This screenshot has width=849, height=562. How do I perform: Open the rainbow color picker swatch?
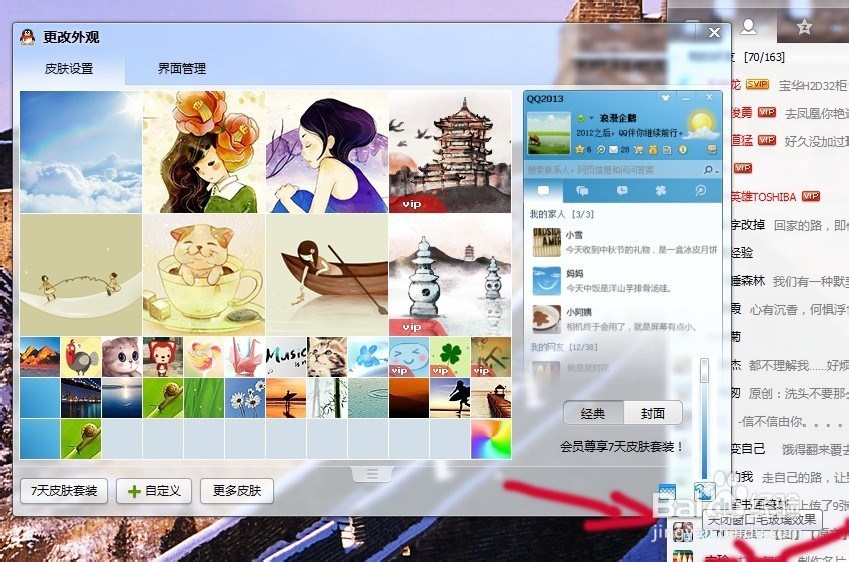[x=491, y=439]
